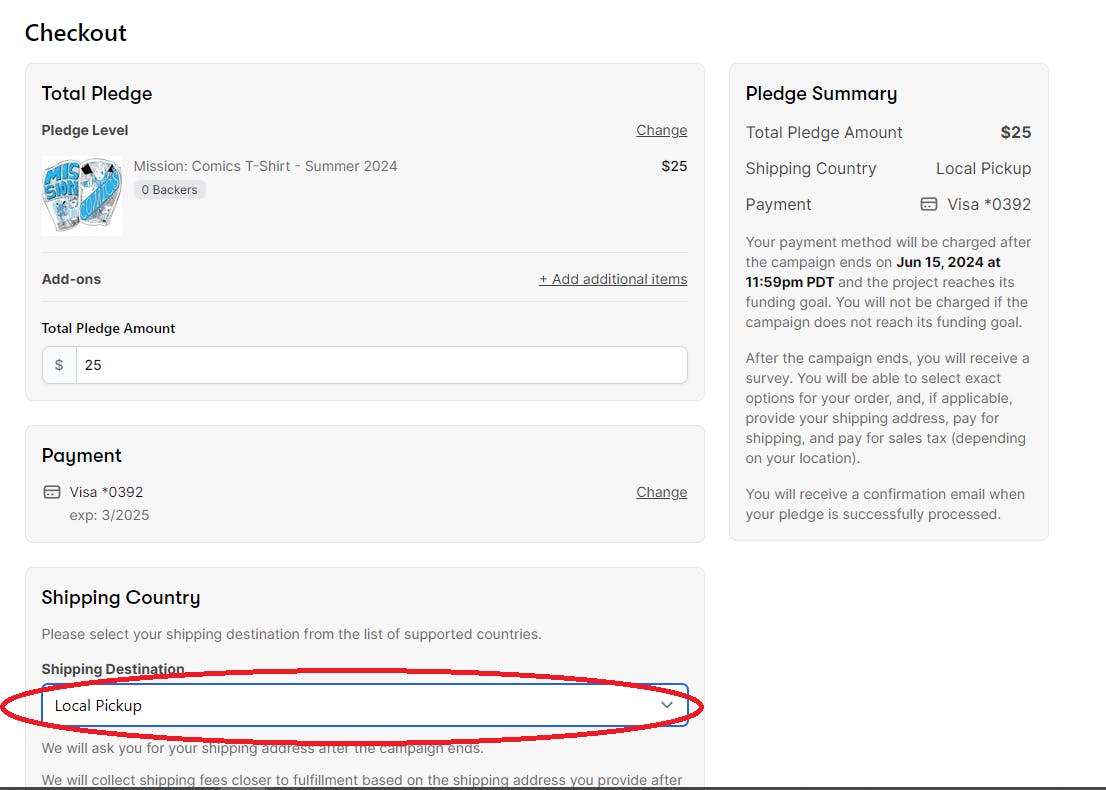Click the card expiry date exp: 3/2025
Viewport: 1106px width, 790px height.
[109, 515]
